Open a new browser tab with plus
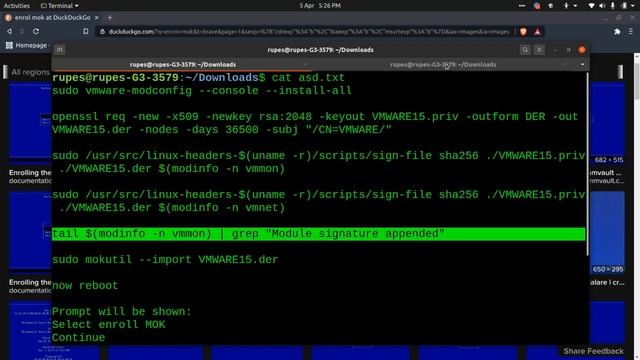The height and width of the screenshot is (360, 640). pyautogui.click(x=110, y=18)
